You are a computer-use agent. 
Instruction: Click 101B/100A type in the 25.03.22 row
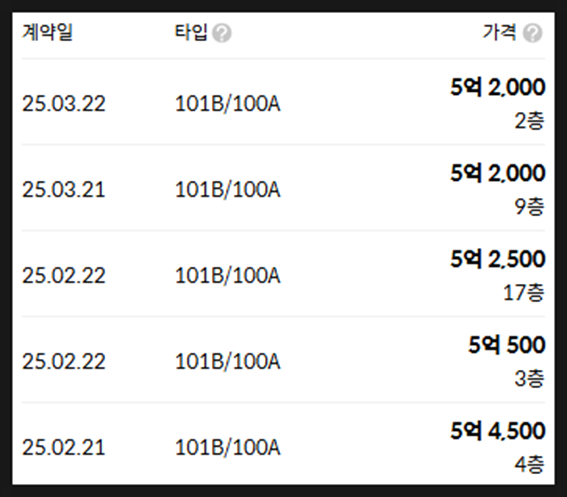pyautogui.click(x=227, y=104)
